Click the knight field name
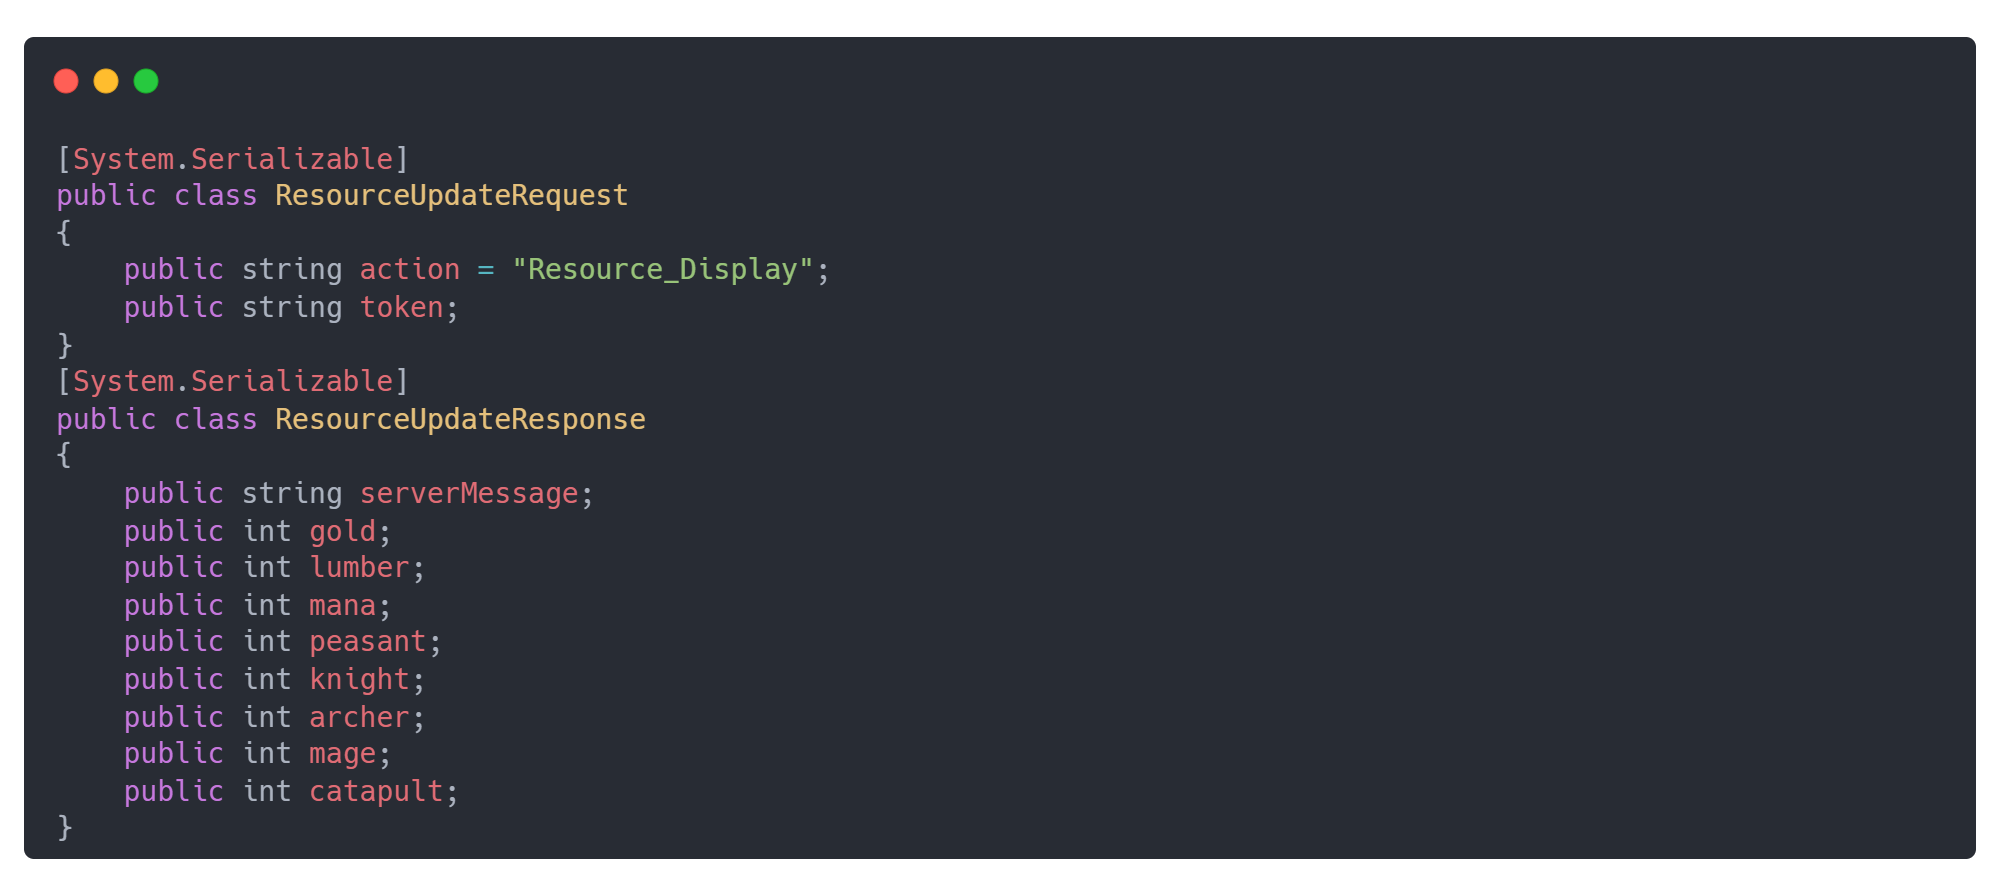Image resolution: width=2000 pixels, height=894 pixels. pos(359,680)
